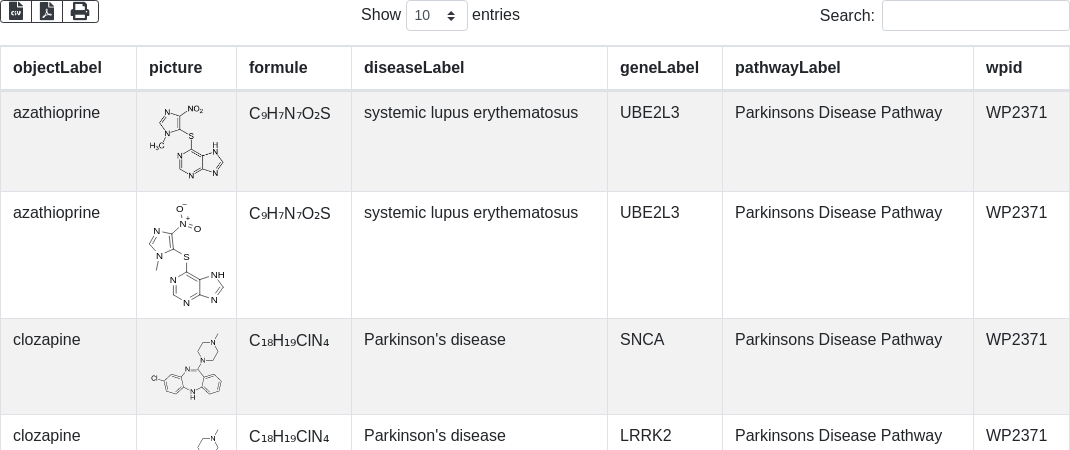
Task: Click second azathioprine structure with nitro group
Action: (x=186, y=254)
